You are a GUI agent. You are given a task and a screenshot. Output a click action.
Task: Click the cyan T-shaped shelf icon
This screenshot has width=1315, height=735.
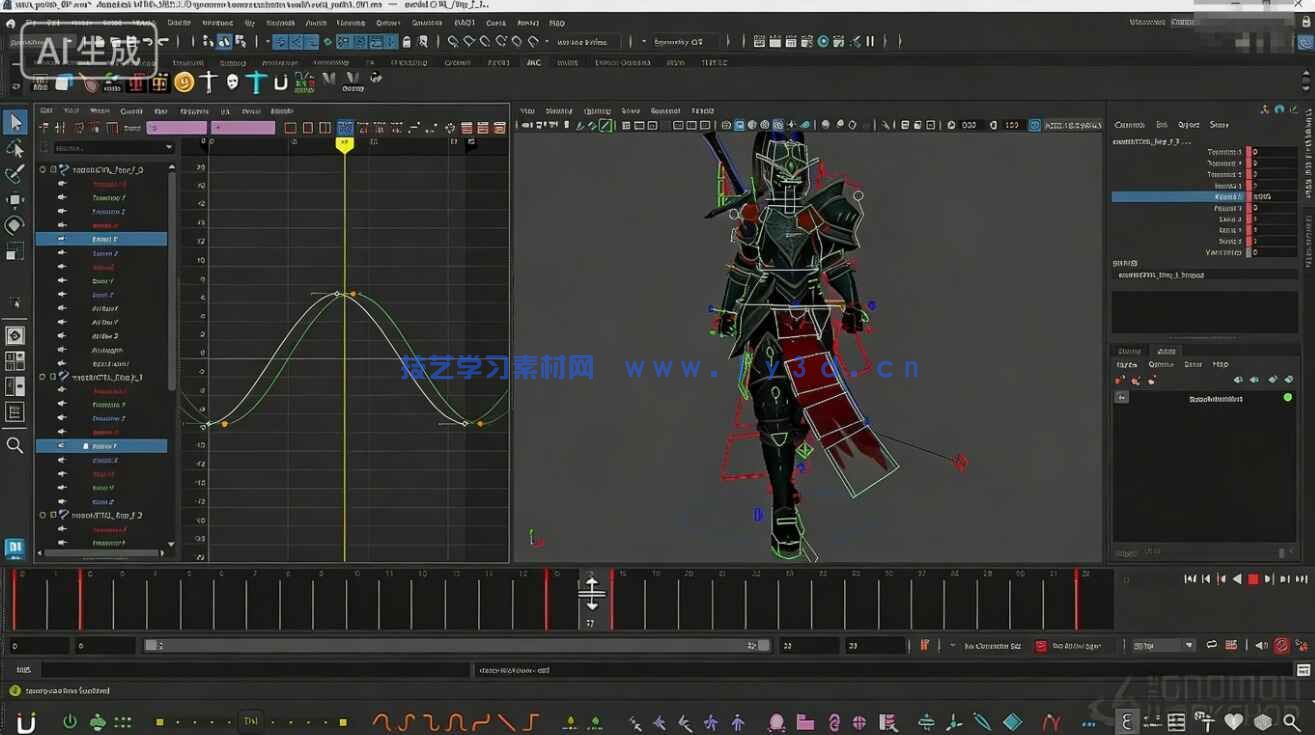coord(257,82)
